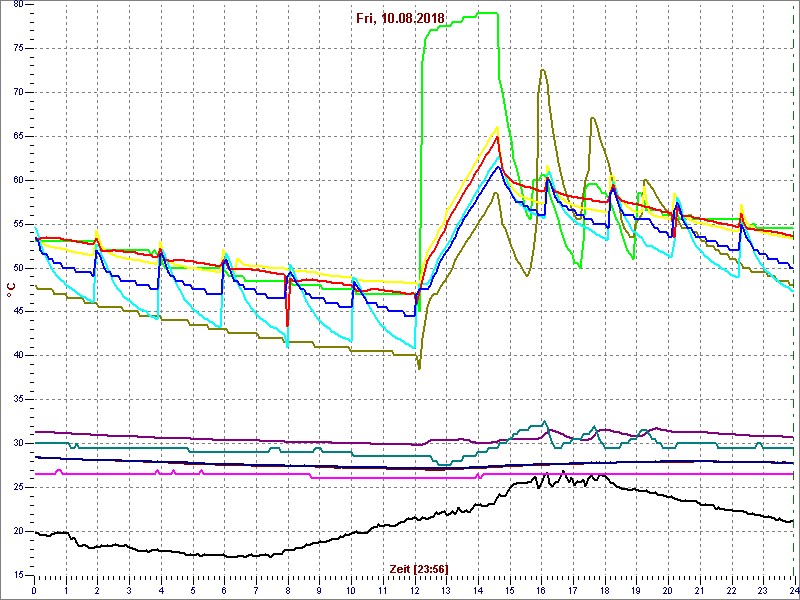Click the date title Fri, 10.08.2018

point(403,19)
